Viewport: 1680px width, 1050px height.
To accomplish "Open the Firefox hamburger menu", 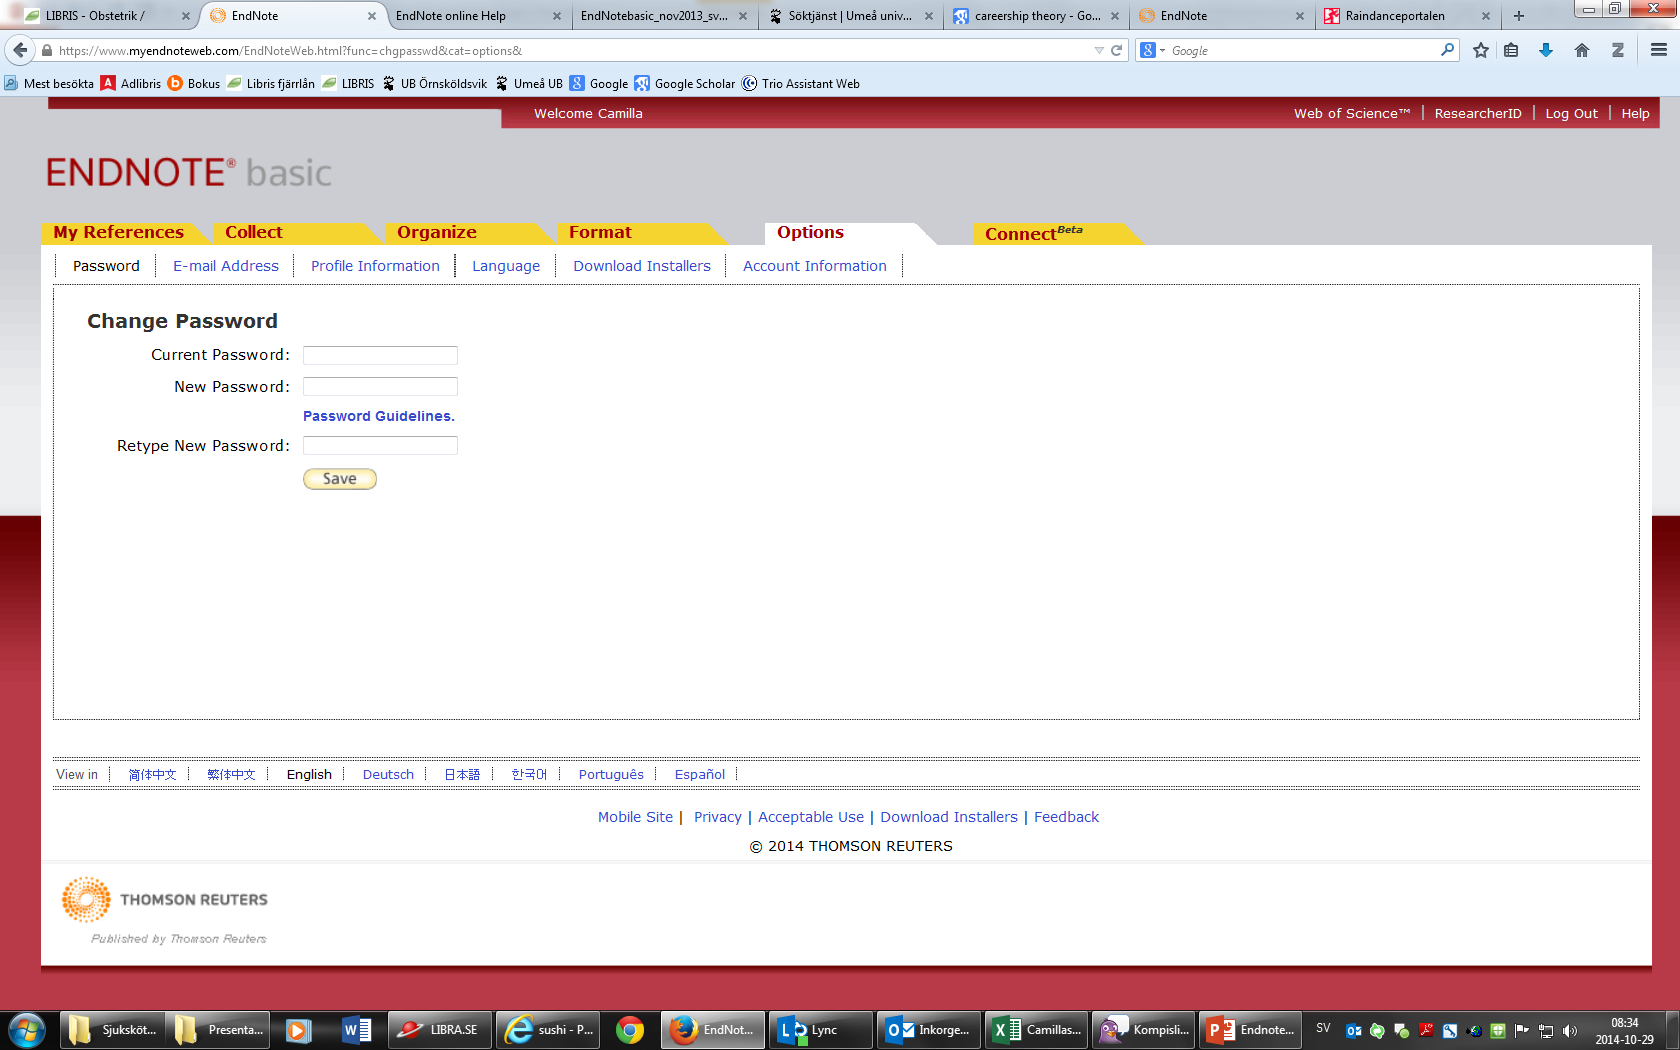I will tap(1658, 50).
